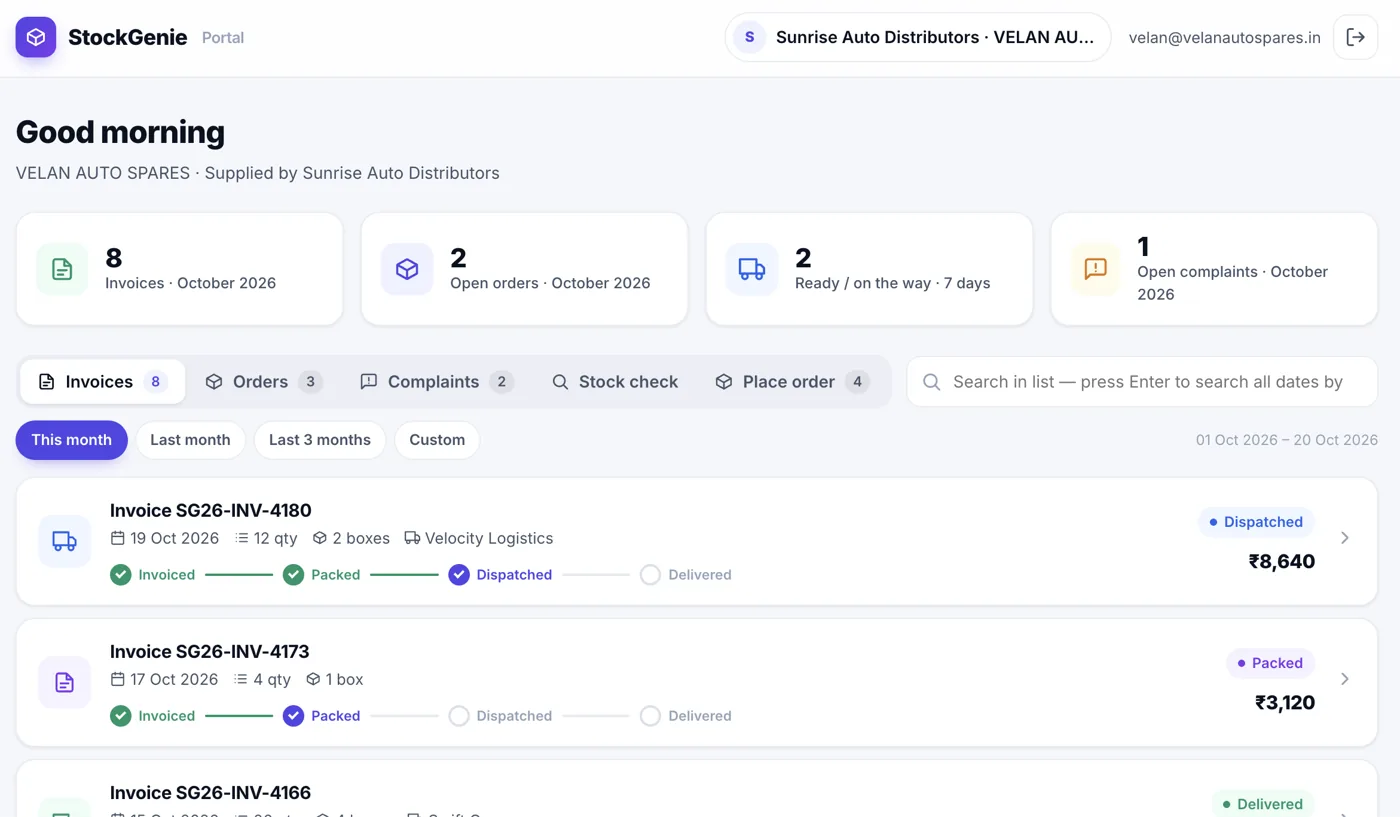Click the open complaints alert icon
This screenshot has width=1400, height=817.
point(1096,269)
